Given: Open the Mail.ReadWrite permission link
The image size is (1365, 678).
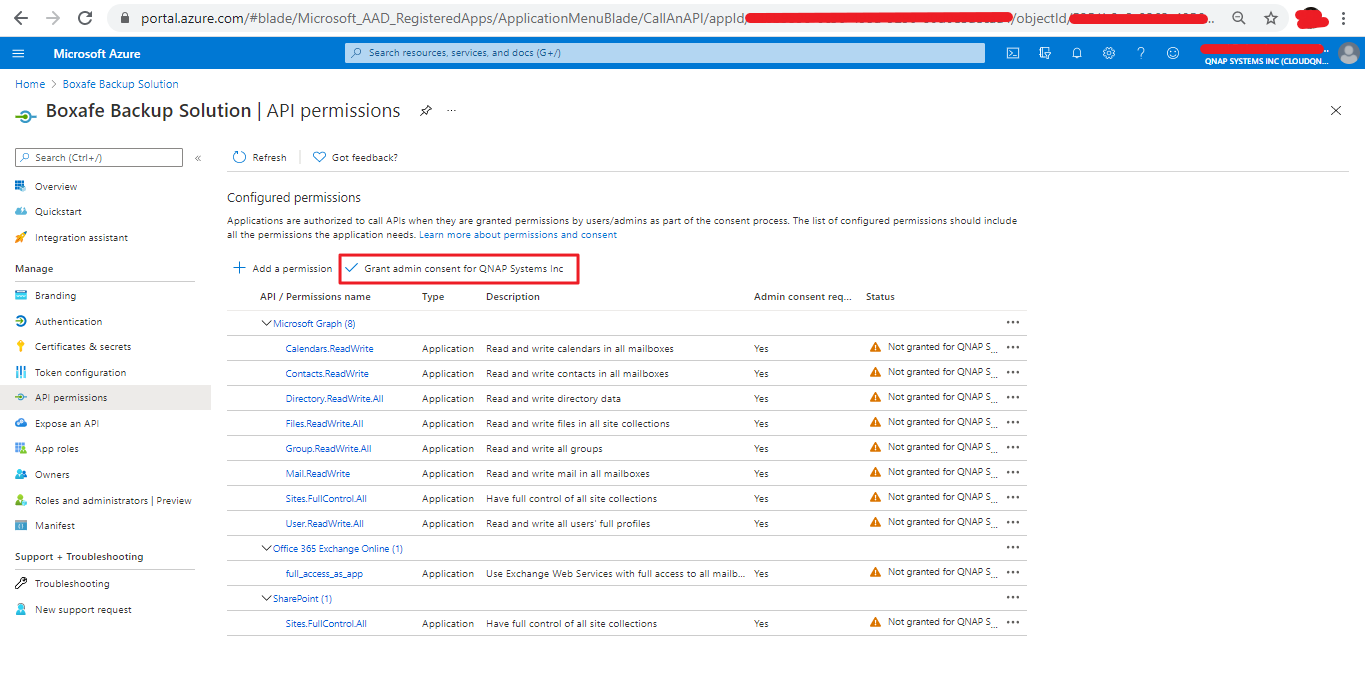Looking at the screenshot, I should (x=317, y=474).
